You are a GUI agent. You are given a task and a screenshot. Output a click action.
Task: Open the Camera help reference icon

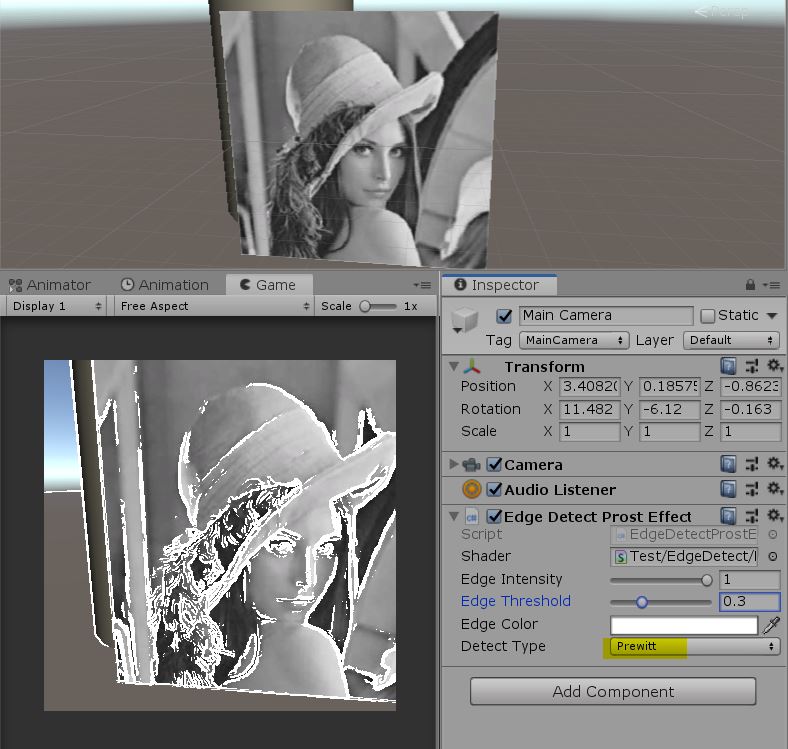728,464
